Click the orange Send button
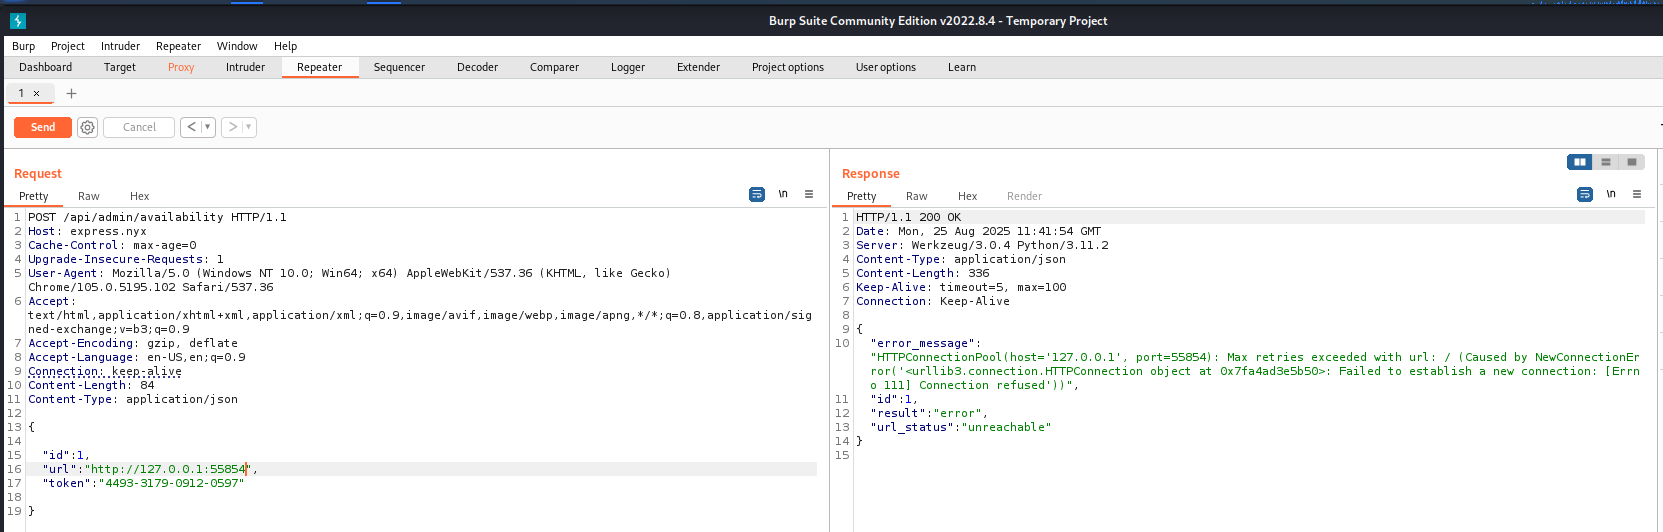The width and height of the screenshot is (1663, 532). pyautogui.click(x=43, y=127)
